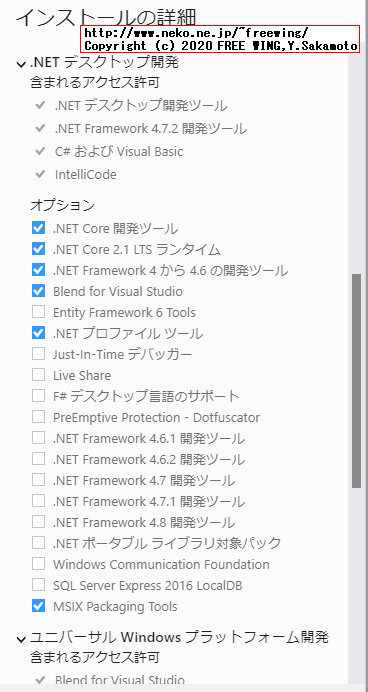
Task: Check PreEmptive Protection - Dotfuscator option
Action: pos(38,417)
